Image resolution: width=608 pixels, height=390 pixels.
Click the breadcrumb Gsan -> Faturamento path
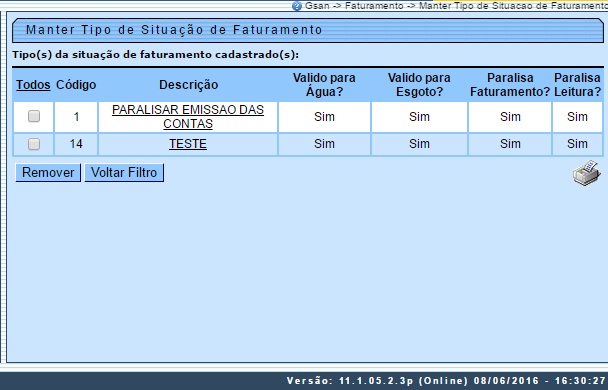pos(456,6)
